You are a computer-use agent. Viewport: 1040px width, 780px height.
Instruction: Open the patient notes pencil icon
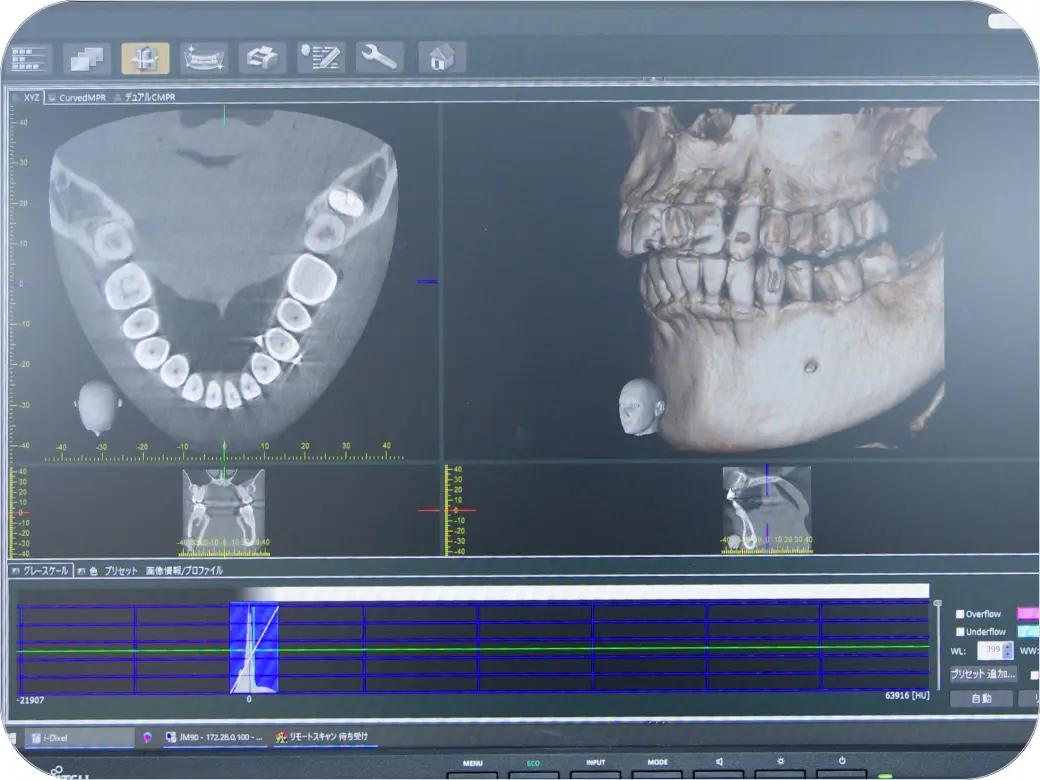pyautogui.click(x=321, y=57)
